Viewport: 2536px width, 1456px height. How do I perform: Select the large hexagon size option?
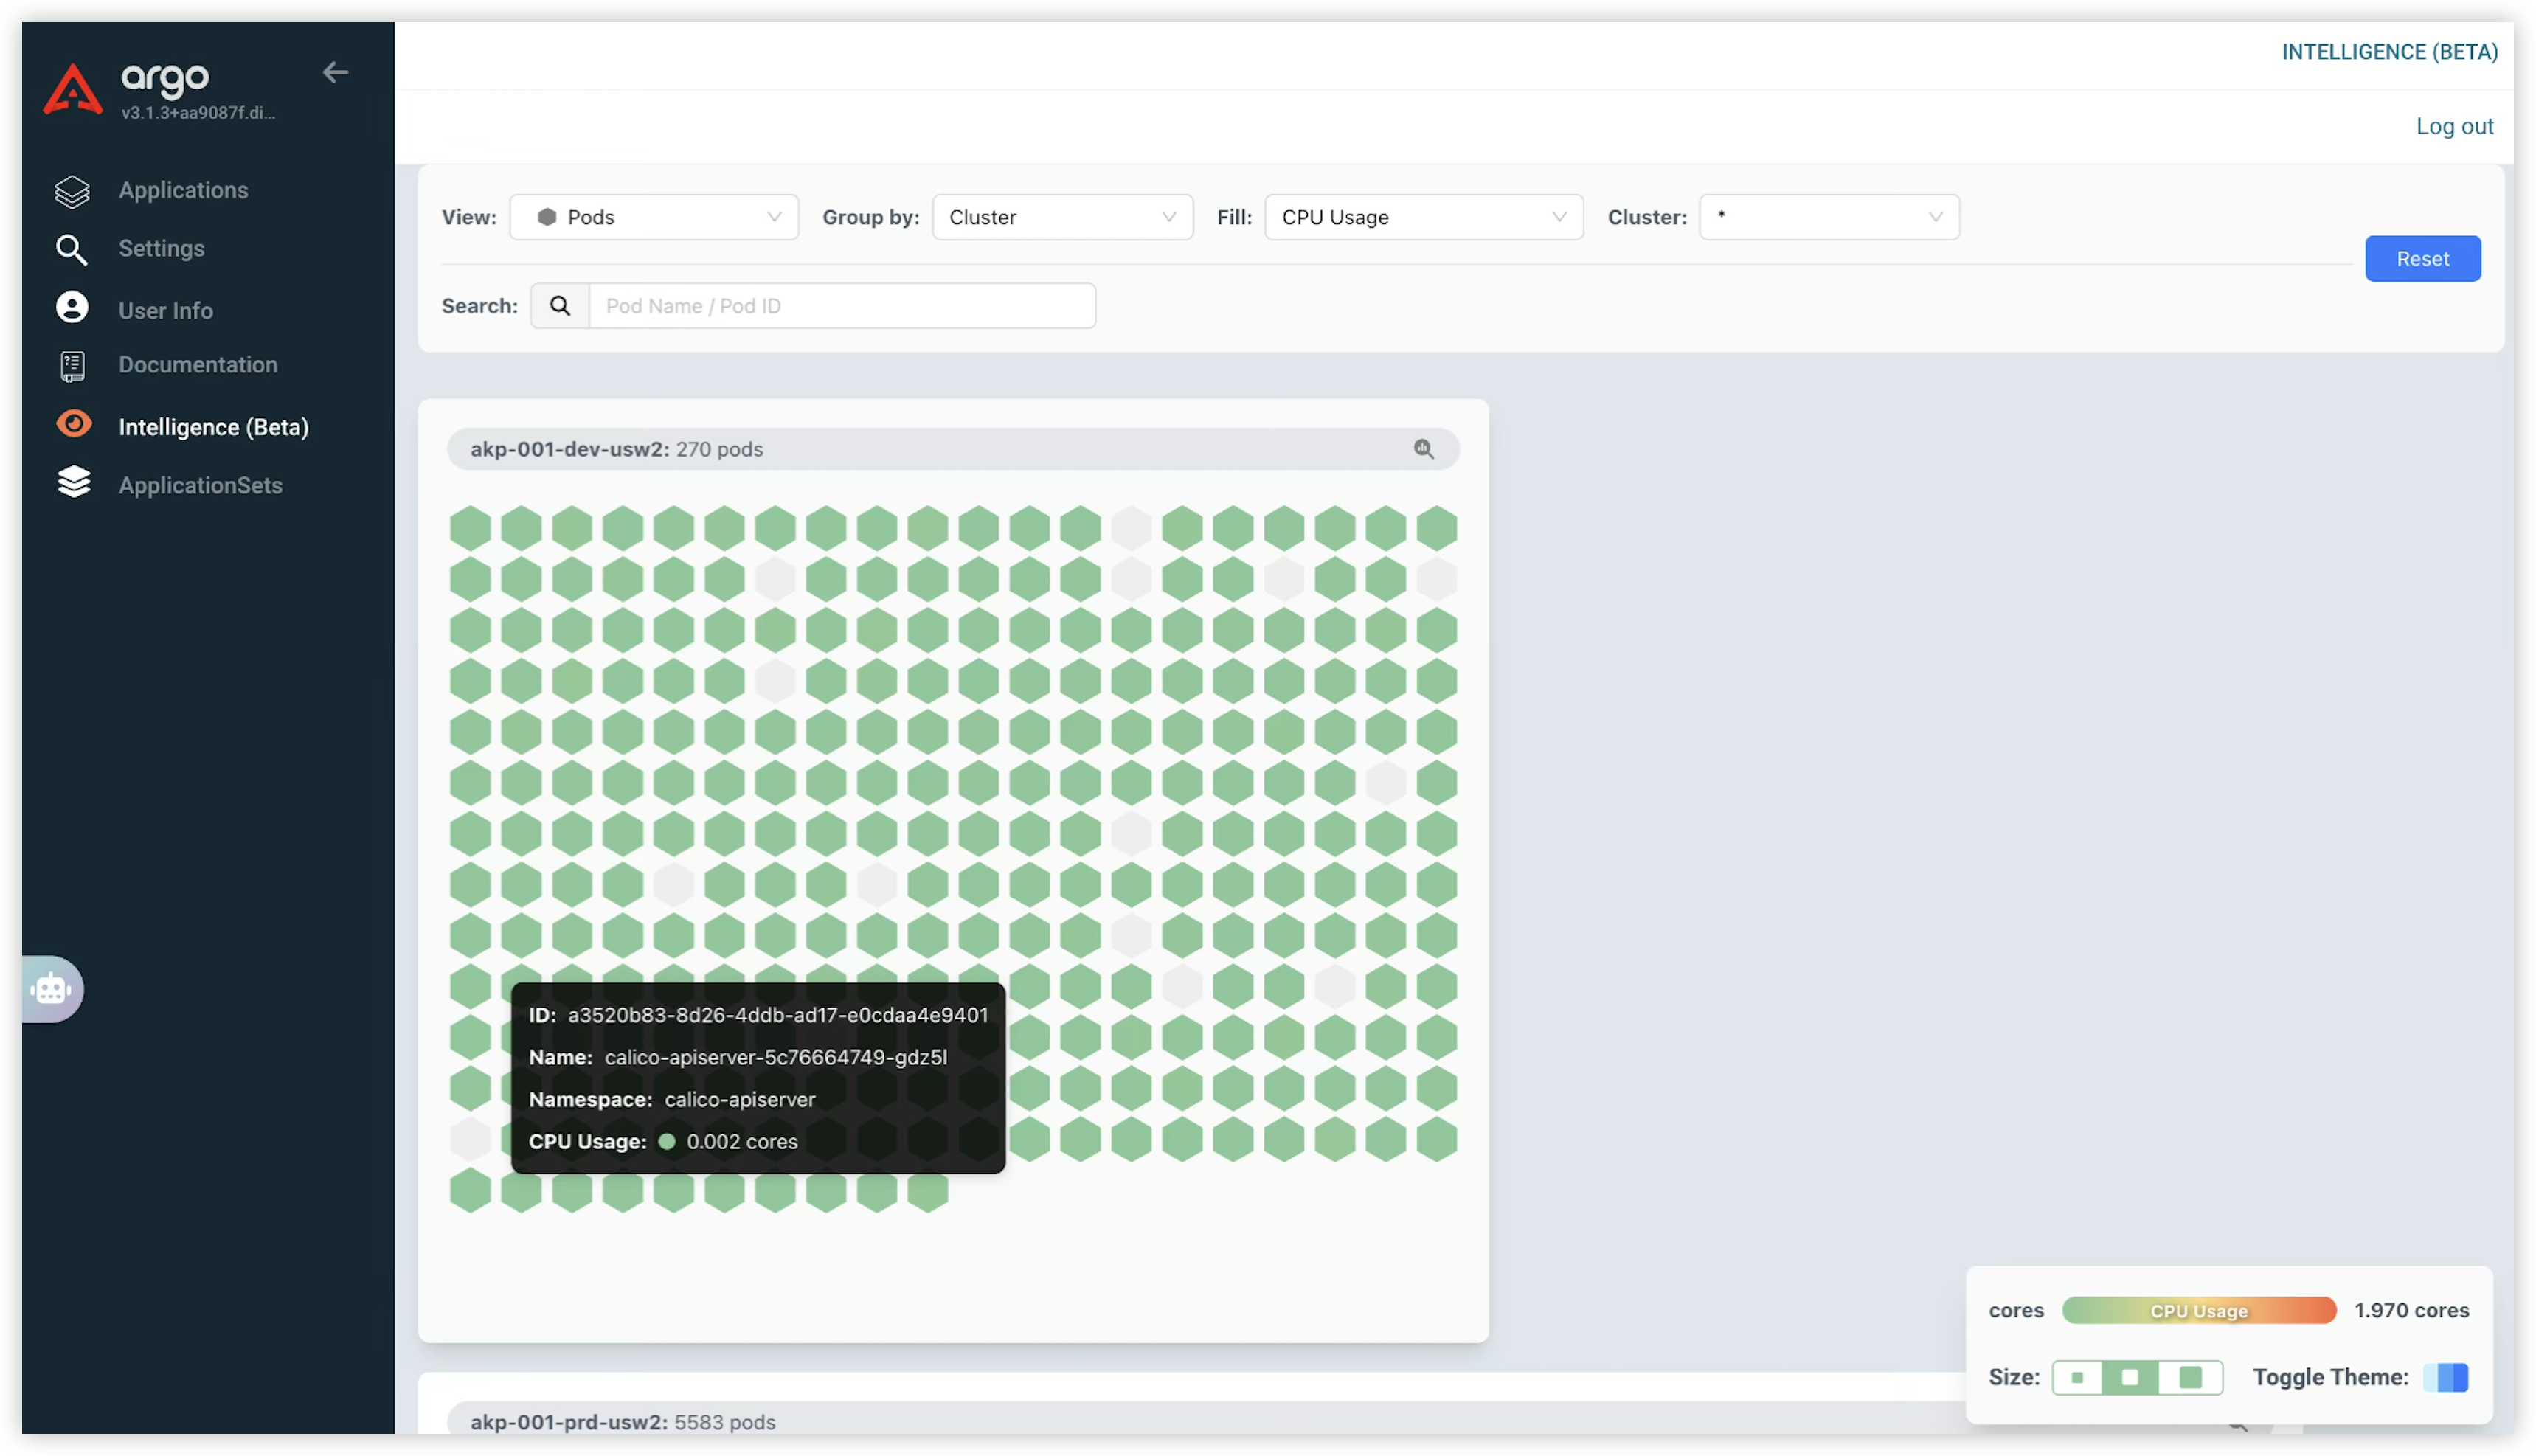click(2190, 1377)
